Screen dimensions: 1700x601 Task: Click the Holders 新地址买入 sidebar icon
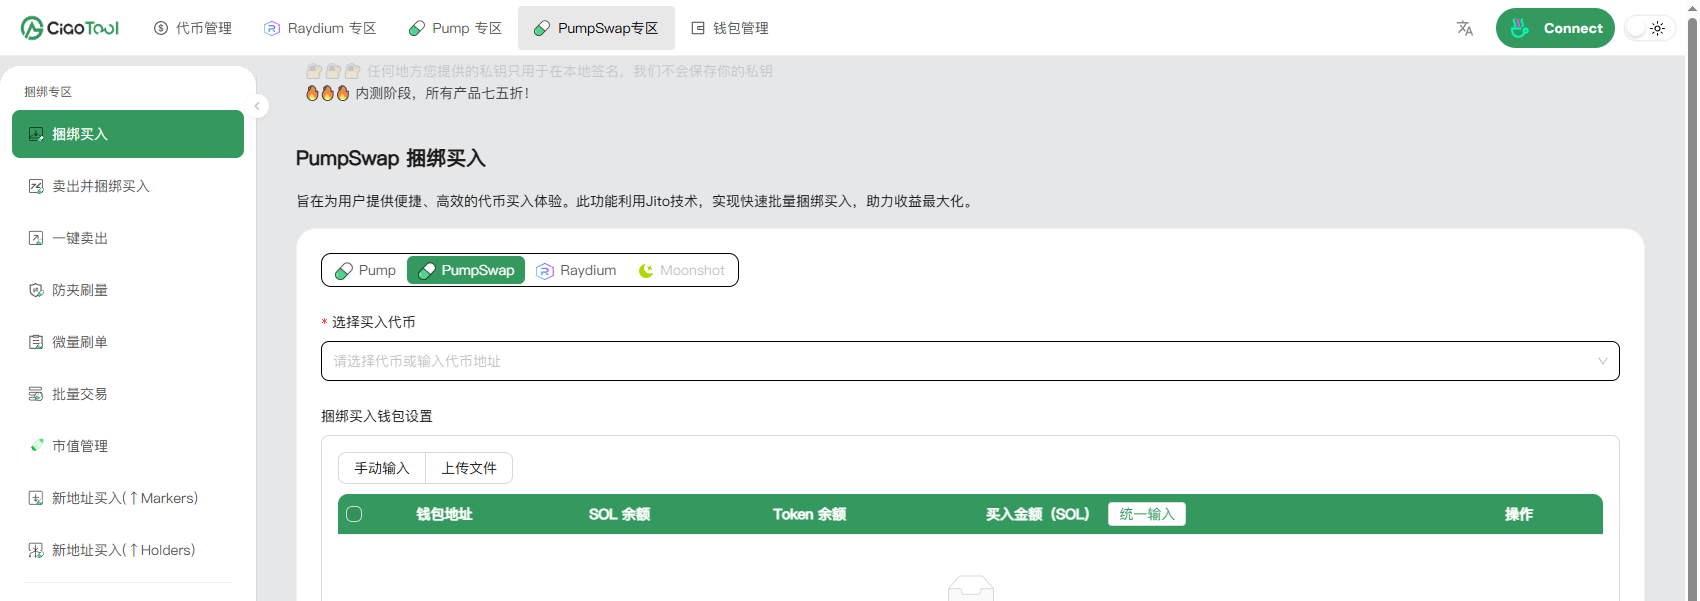(36, 550)
